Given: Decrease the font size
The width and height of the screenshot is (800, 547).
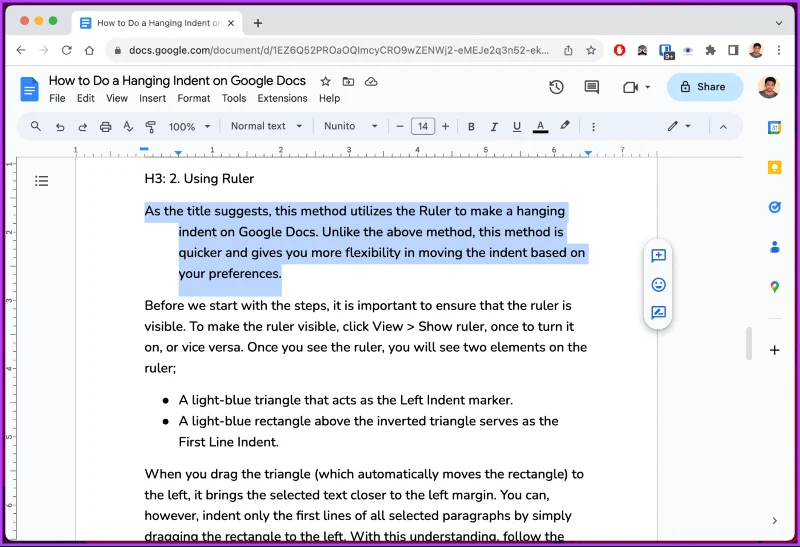Looking at the screenshot, I should 400,127.
